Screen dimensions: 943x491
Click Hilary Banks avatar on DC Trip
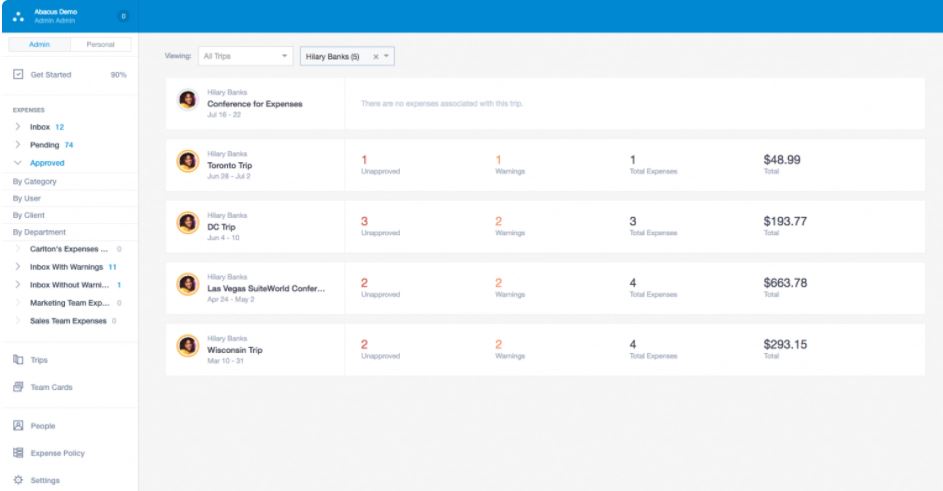[188, 223]
